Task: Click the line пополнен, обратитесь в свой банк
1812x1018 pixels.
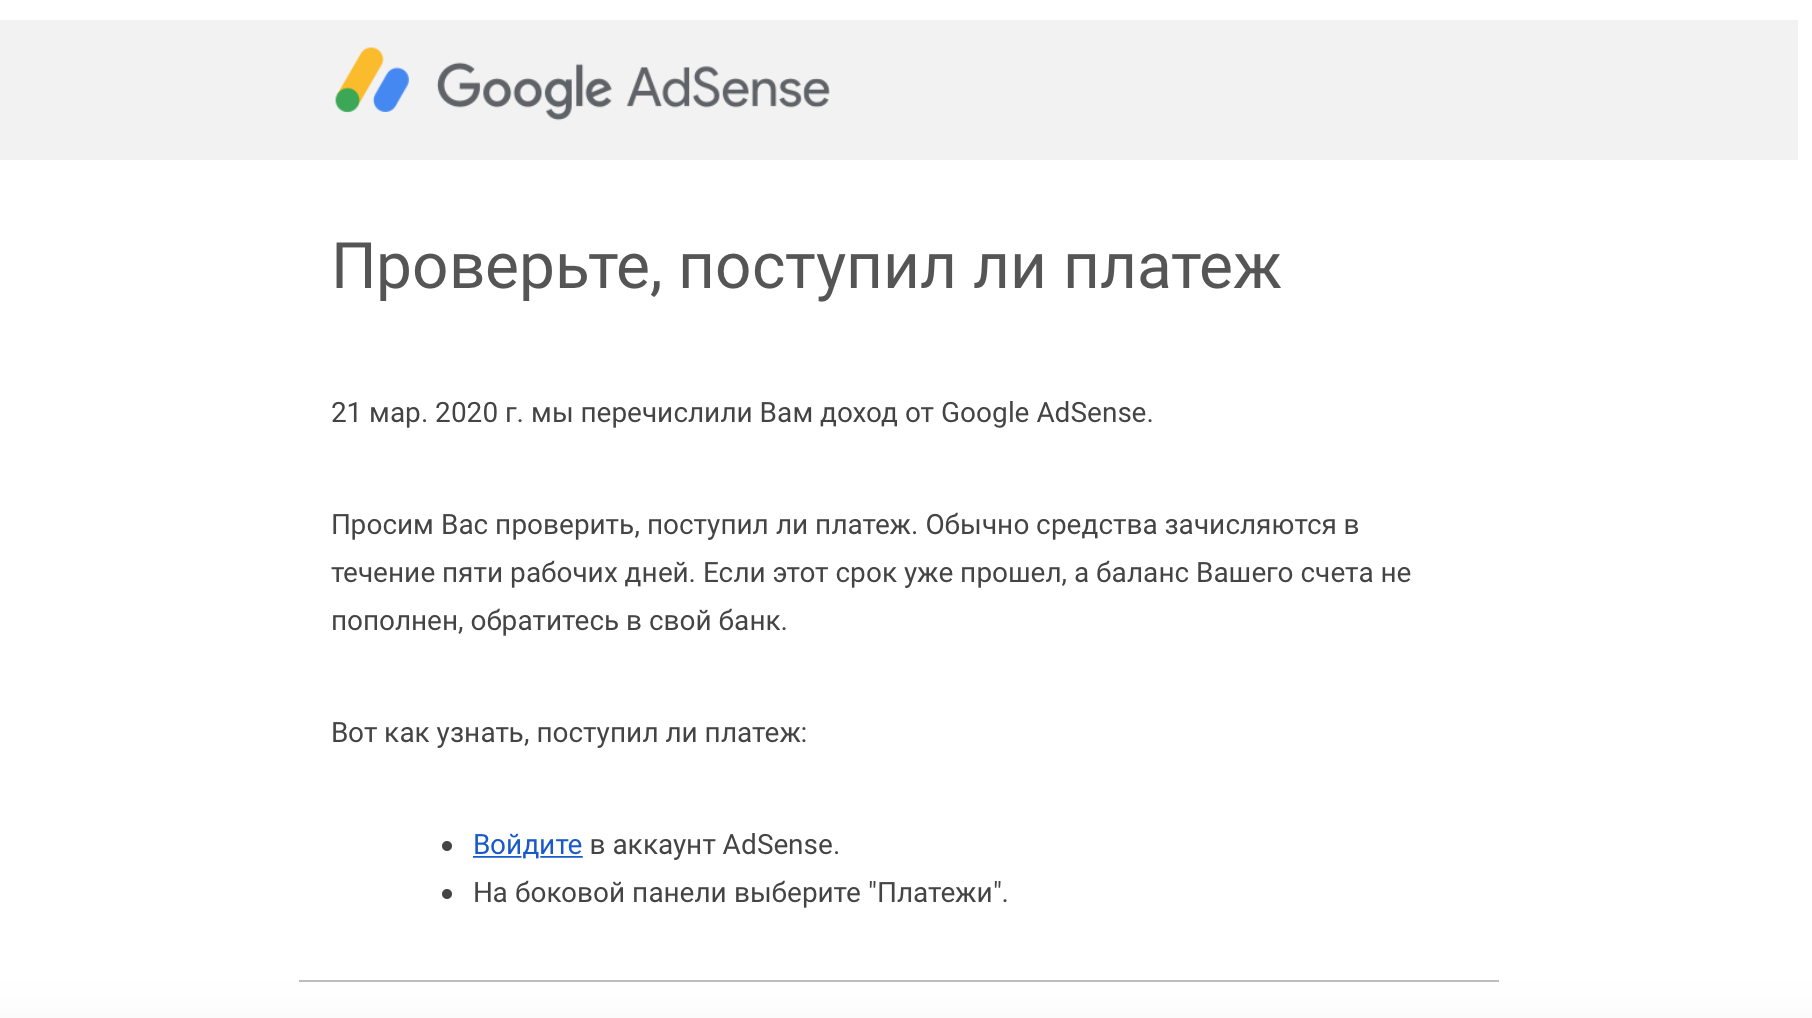Action: pos(559,621)
